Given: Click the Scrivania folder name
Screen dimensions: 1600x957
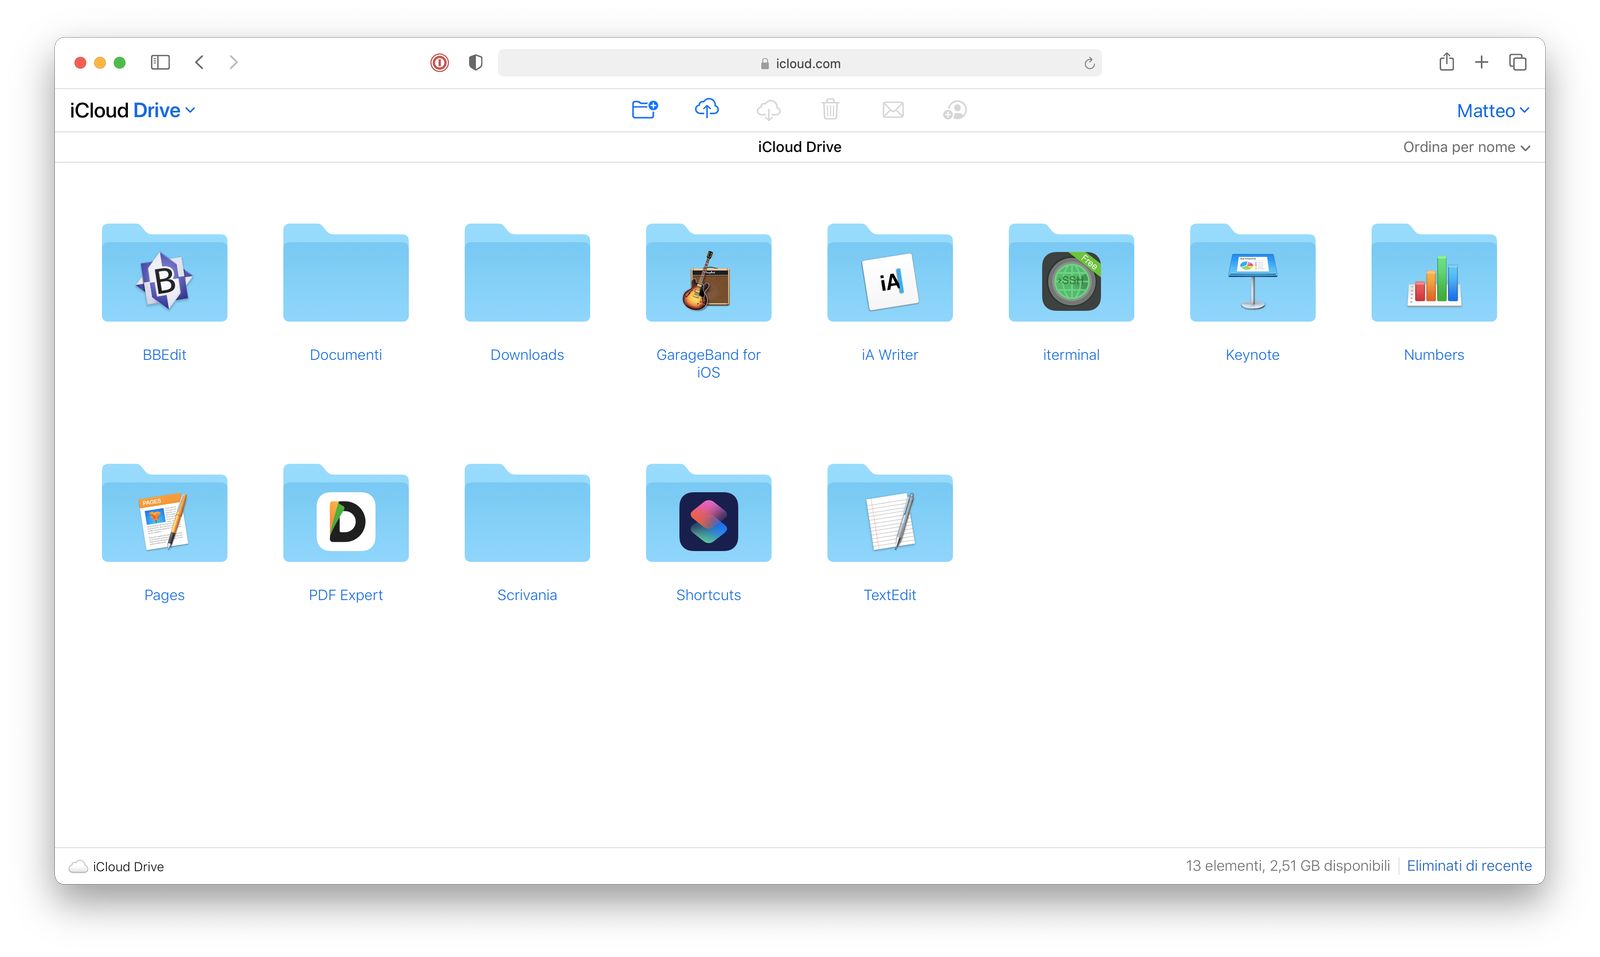Looking at the screenshot, I should click(527, 595).
